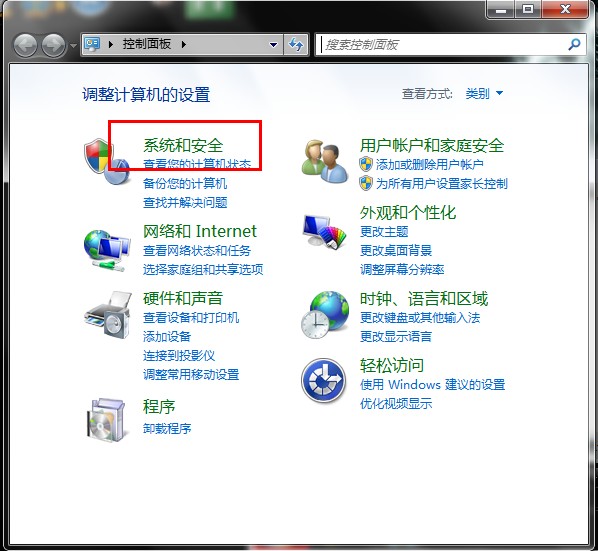
Task: Click the back navigation arrow button
Action: pos(25,45)
